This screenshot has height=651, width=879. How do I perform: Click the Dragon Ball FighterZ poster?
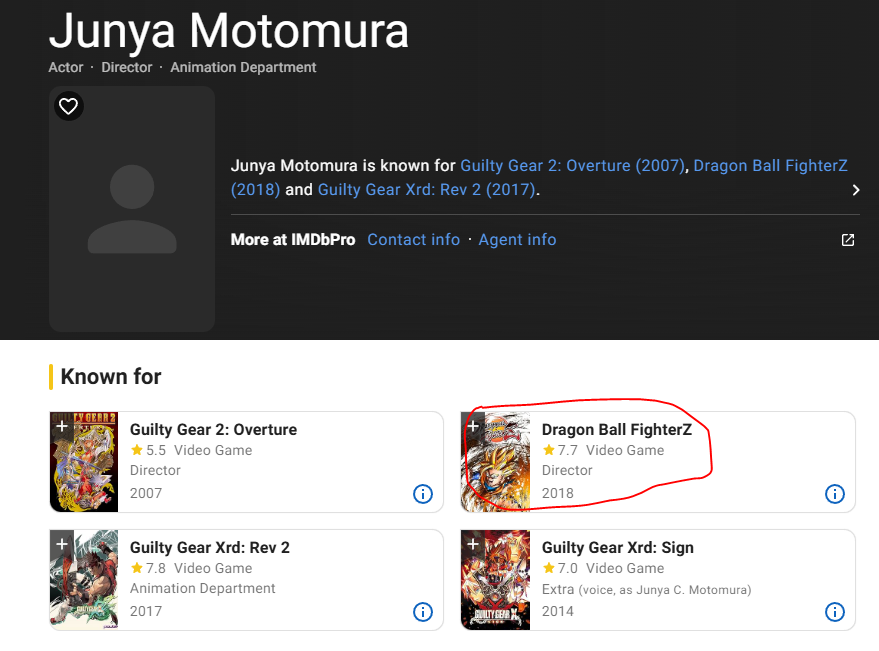point(496,462)
